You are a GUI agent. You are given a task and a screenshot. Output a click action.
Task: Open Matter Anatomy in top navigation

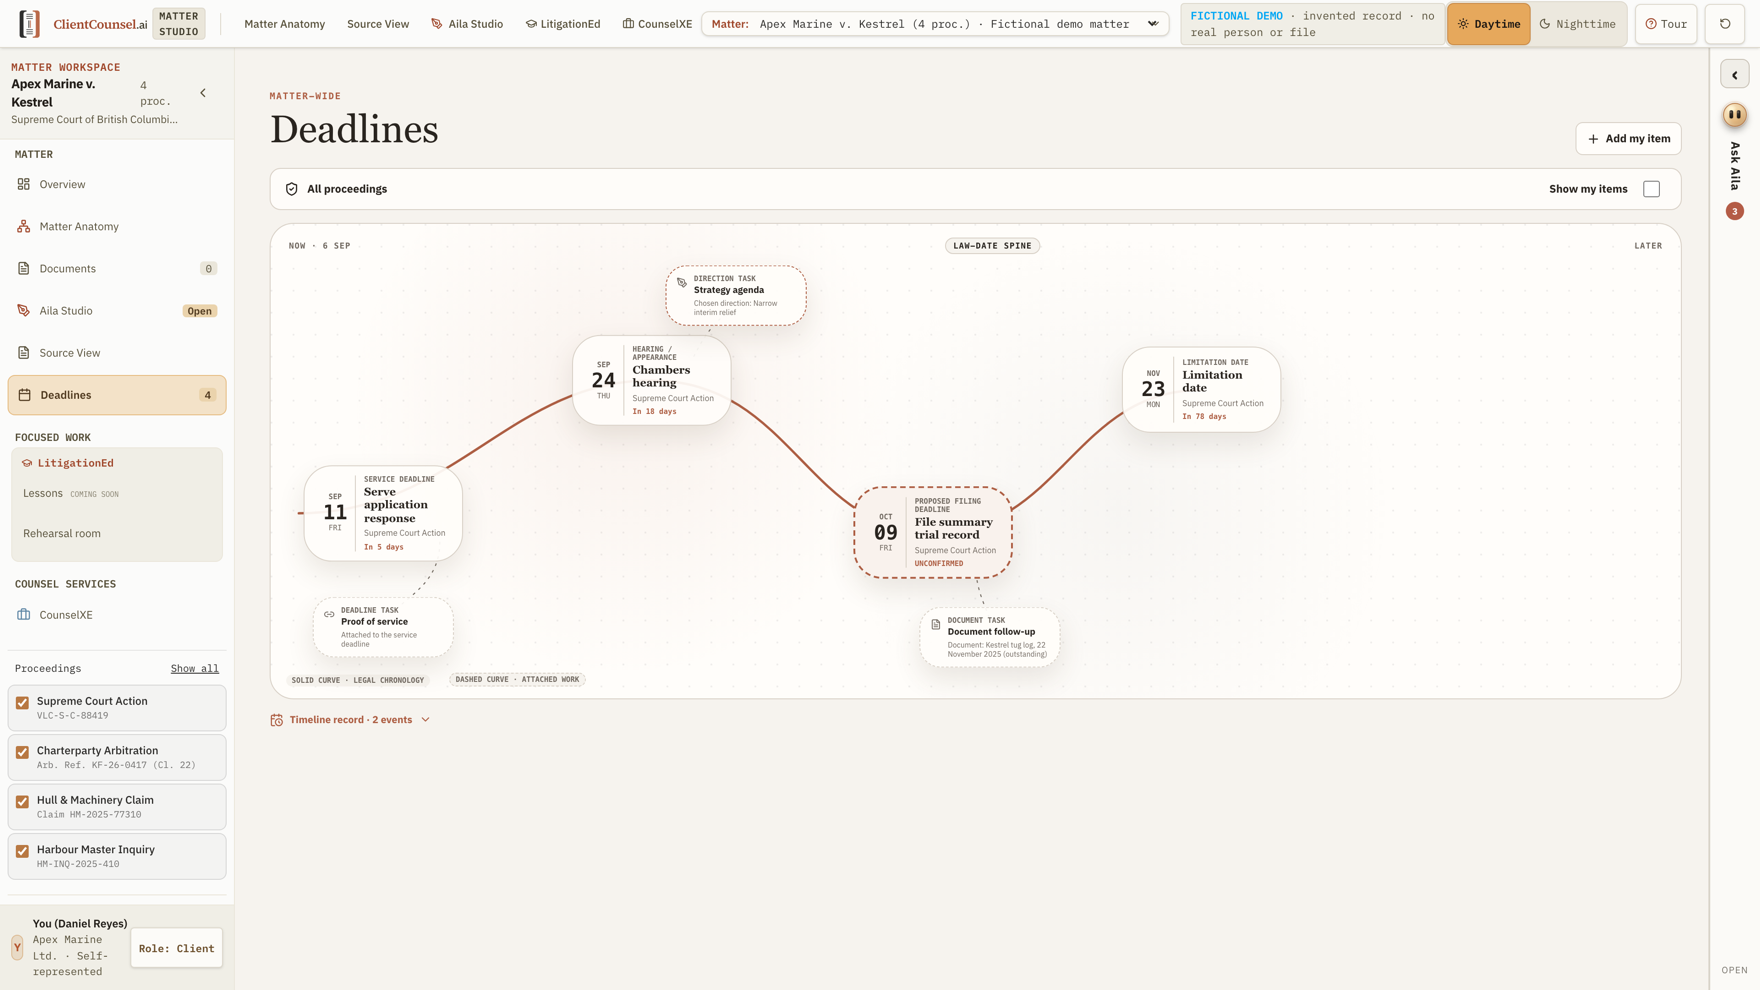[x=284, y=24]
